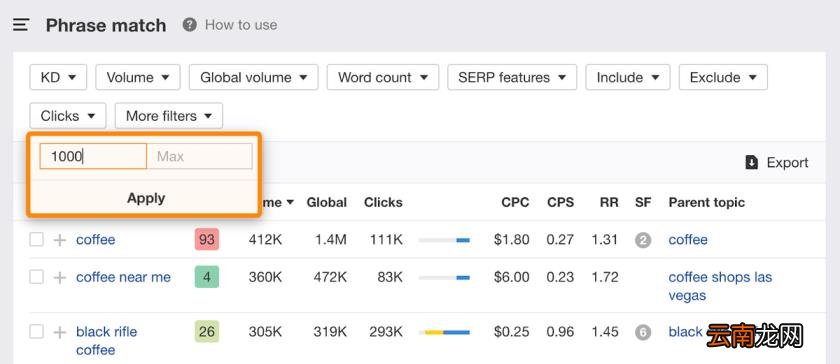This screenshot has width=840, height=364.
Task: Open SERP features badge for black rifle coffee
Action: pos(643,332)
